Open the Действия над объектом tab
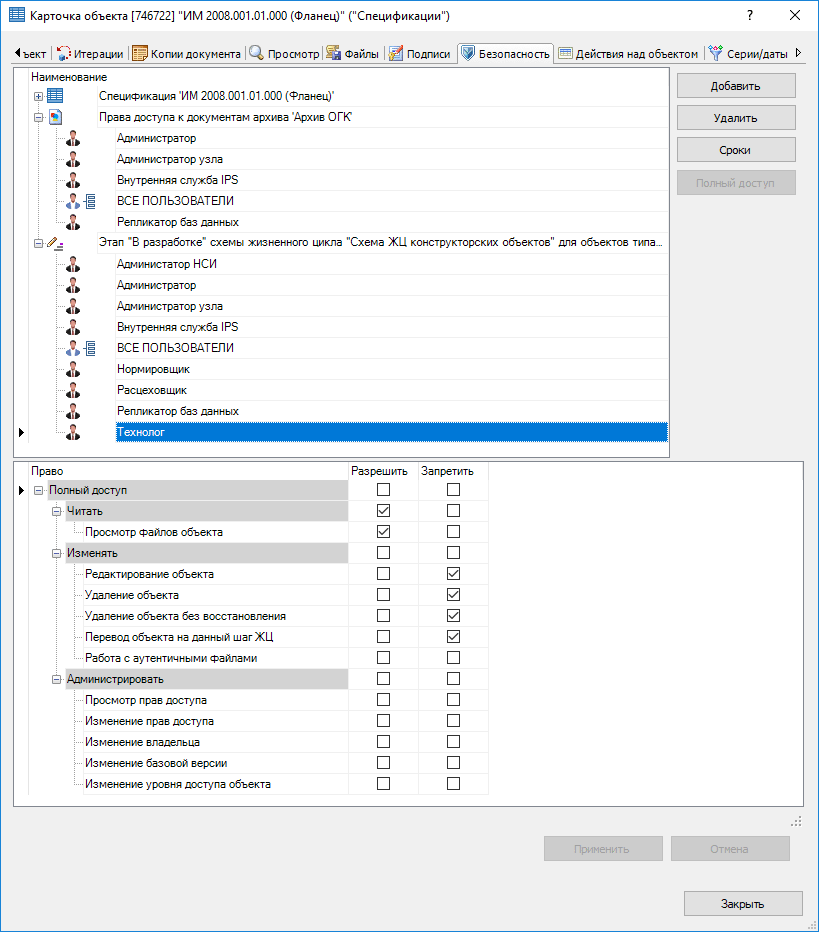The width and height of the screenshot is (819, 932). coord(630,54)
